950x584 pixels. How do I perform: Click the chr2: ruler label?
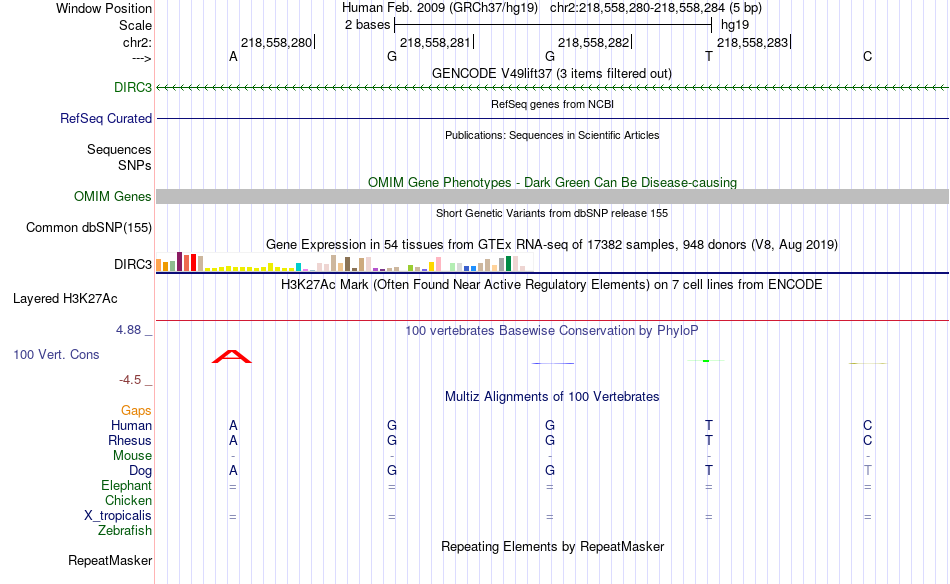pyautogui.click(x=137, y=42)
